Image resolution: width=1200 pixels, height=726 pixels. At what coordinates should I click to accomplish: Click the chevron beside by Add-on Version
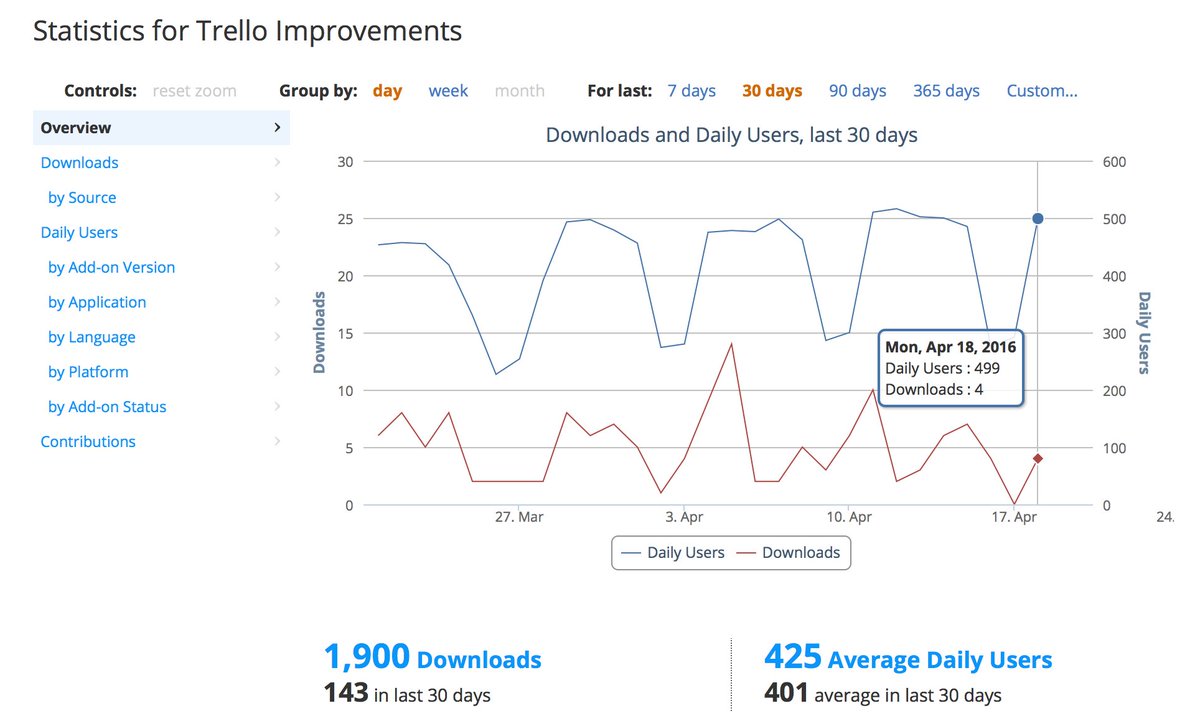[277, 268]
